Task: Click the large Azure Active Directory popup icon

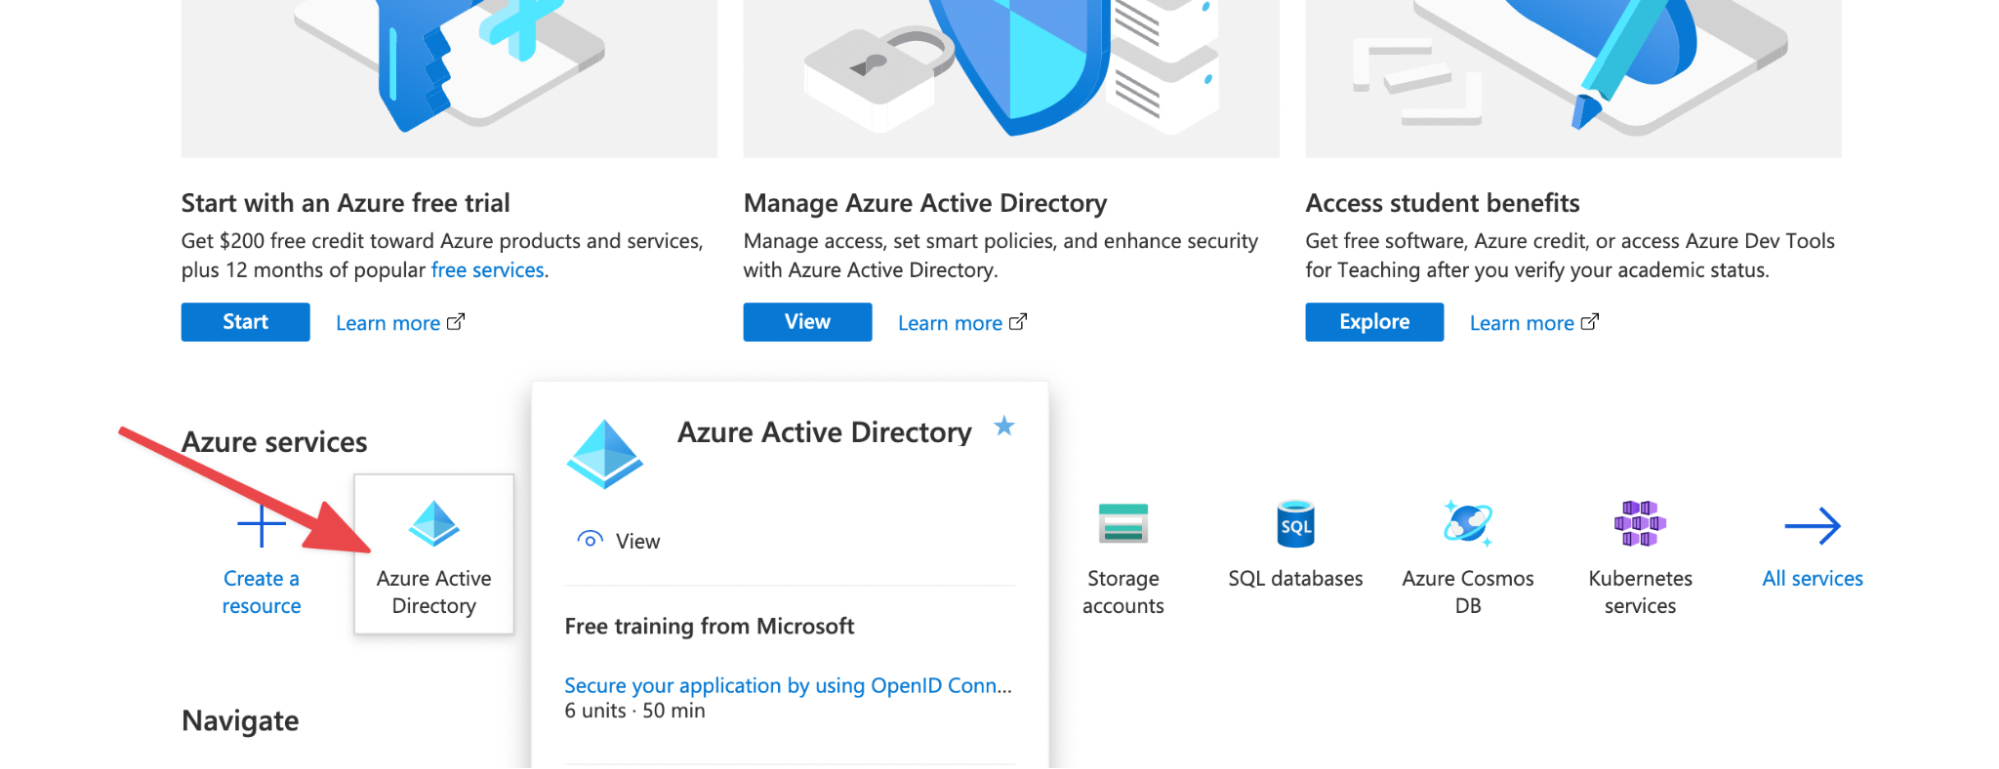Action: tap(605, 454)
